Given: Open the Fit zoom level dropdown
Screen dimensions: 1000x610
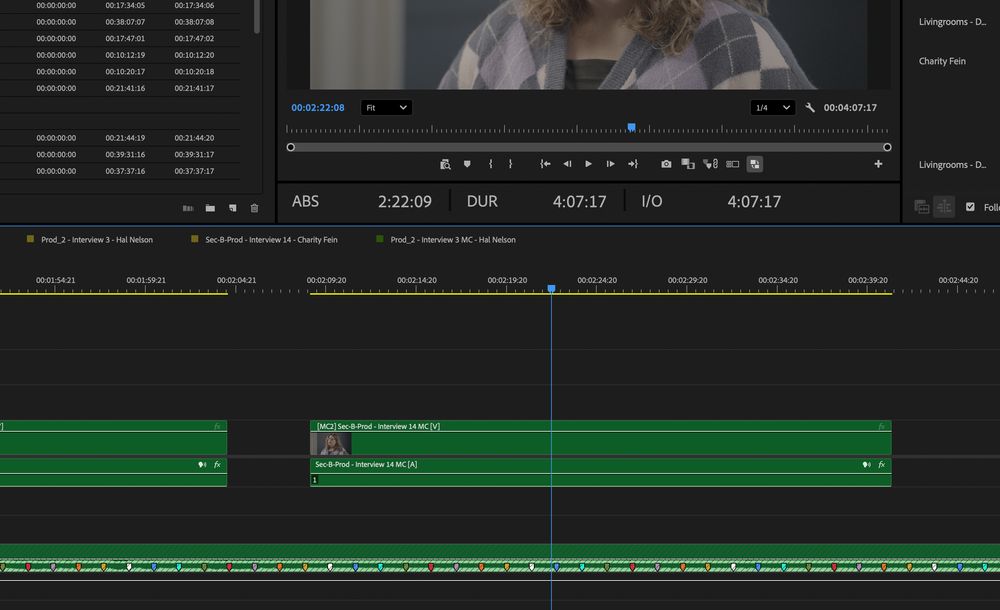Looking at the screenshot, I should (386, 108).
